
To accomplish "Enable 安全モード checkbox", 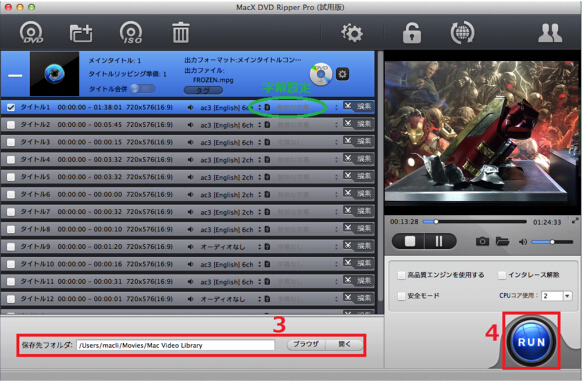I will [401, 296].
